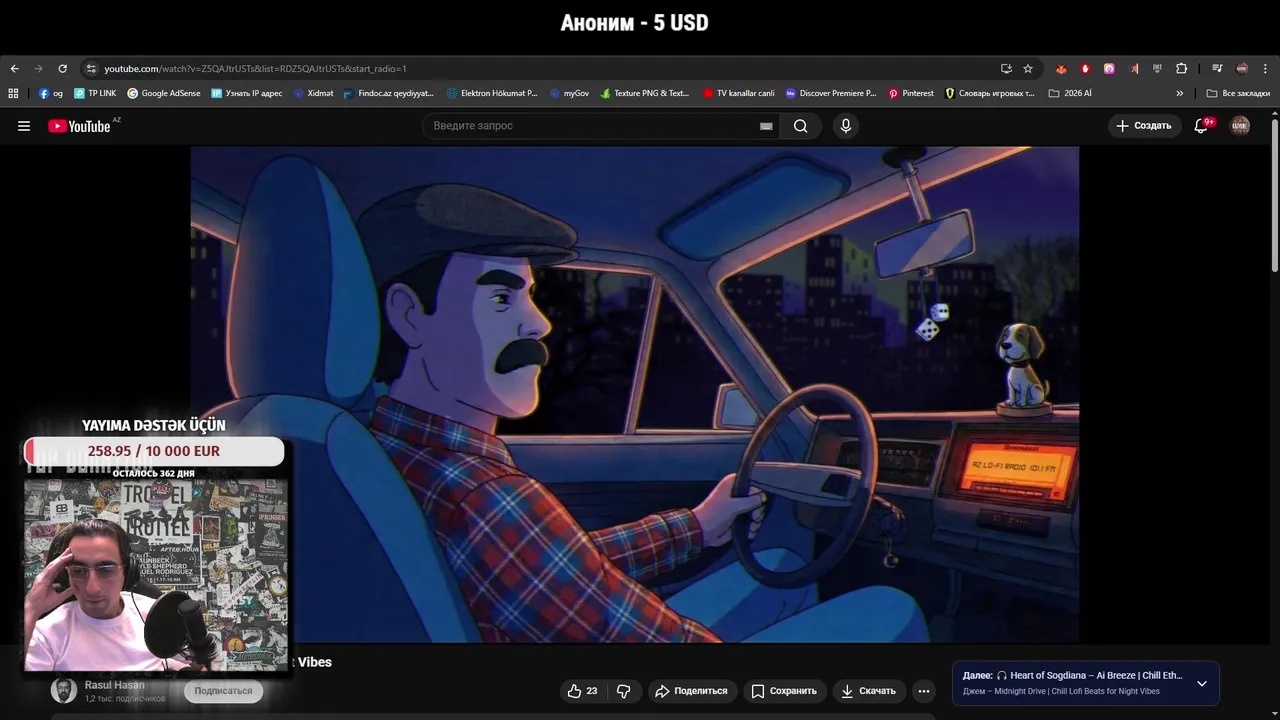Click the Поделиться share button
Image resolution: width=1280 pixels, height=720 pixels.
click(691, 691)
